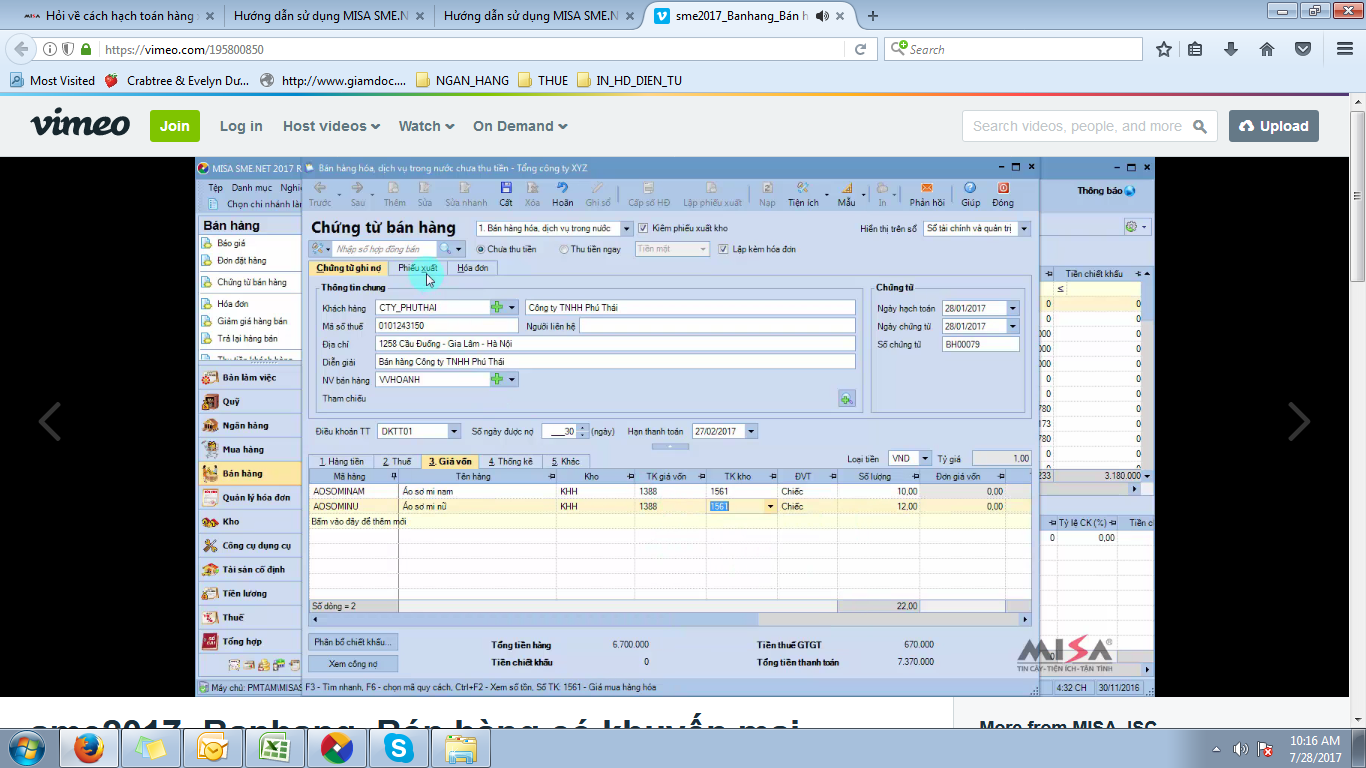Switch to the Hóa đơn tab
Screen dimensions: 1366x768
473,268
